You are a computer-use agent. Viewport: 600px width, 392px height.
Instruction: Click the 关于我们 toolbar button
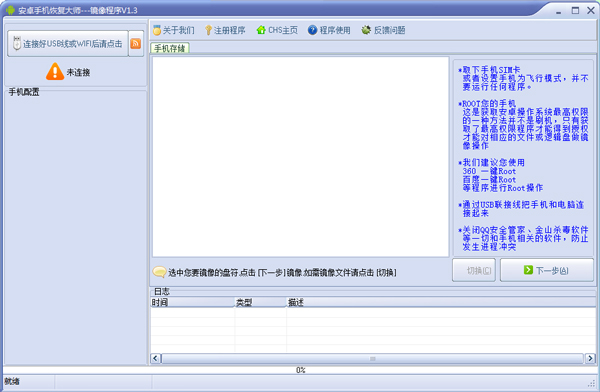tap(174, 30)
